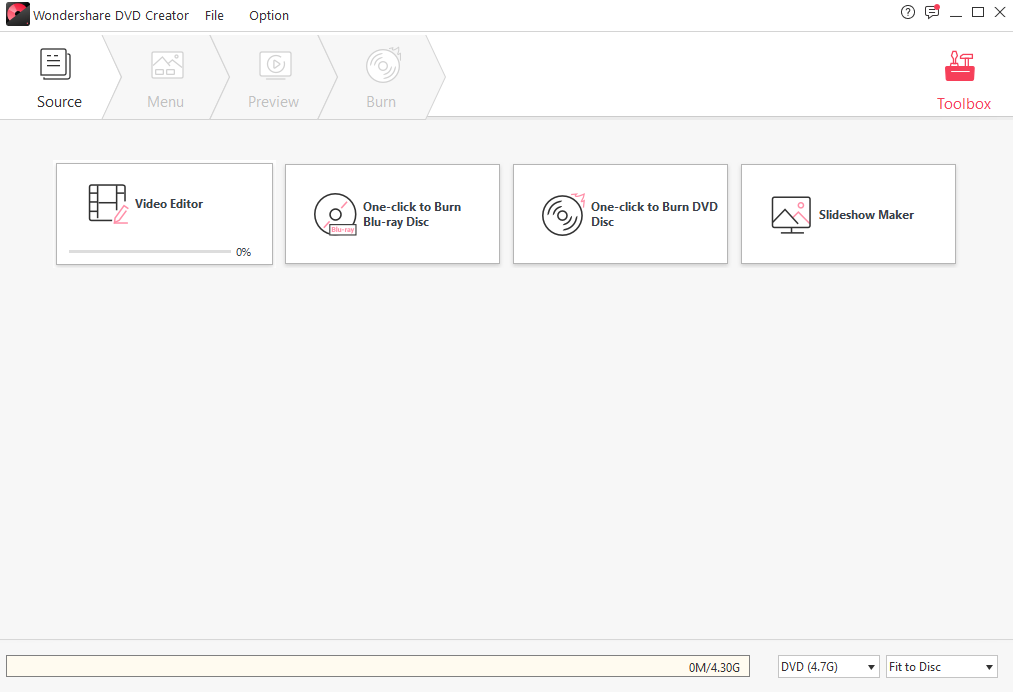Click the Source step icon

(x=56, y=64)
